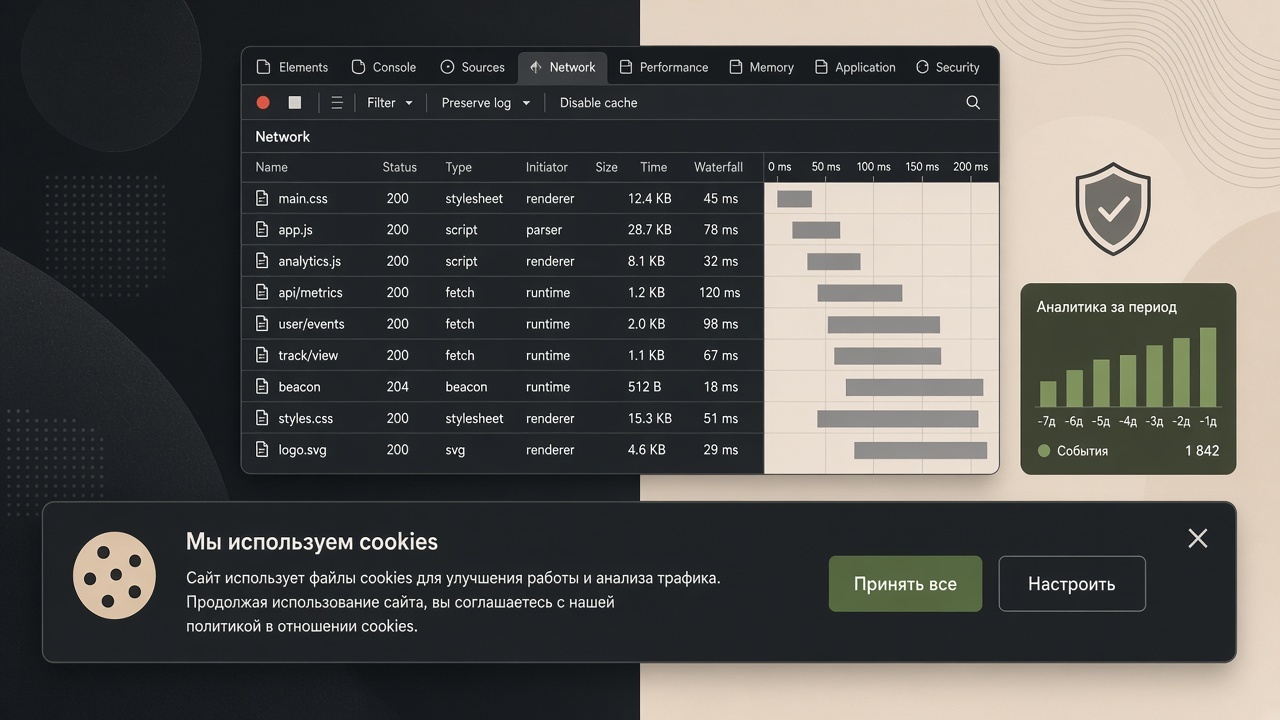Viewport: 1280px width, 720px height.
Task: Open the Application tab
Action: (854, 67)
